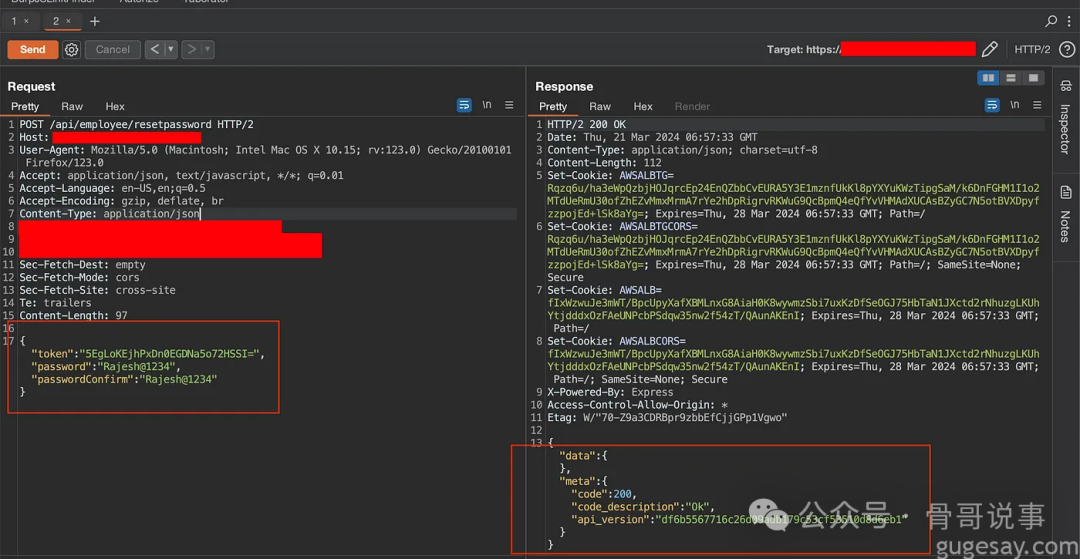The image size is (1080, 559).
Task: Close Repeater tab 2
Action: click(x=68, y=21)
